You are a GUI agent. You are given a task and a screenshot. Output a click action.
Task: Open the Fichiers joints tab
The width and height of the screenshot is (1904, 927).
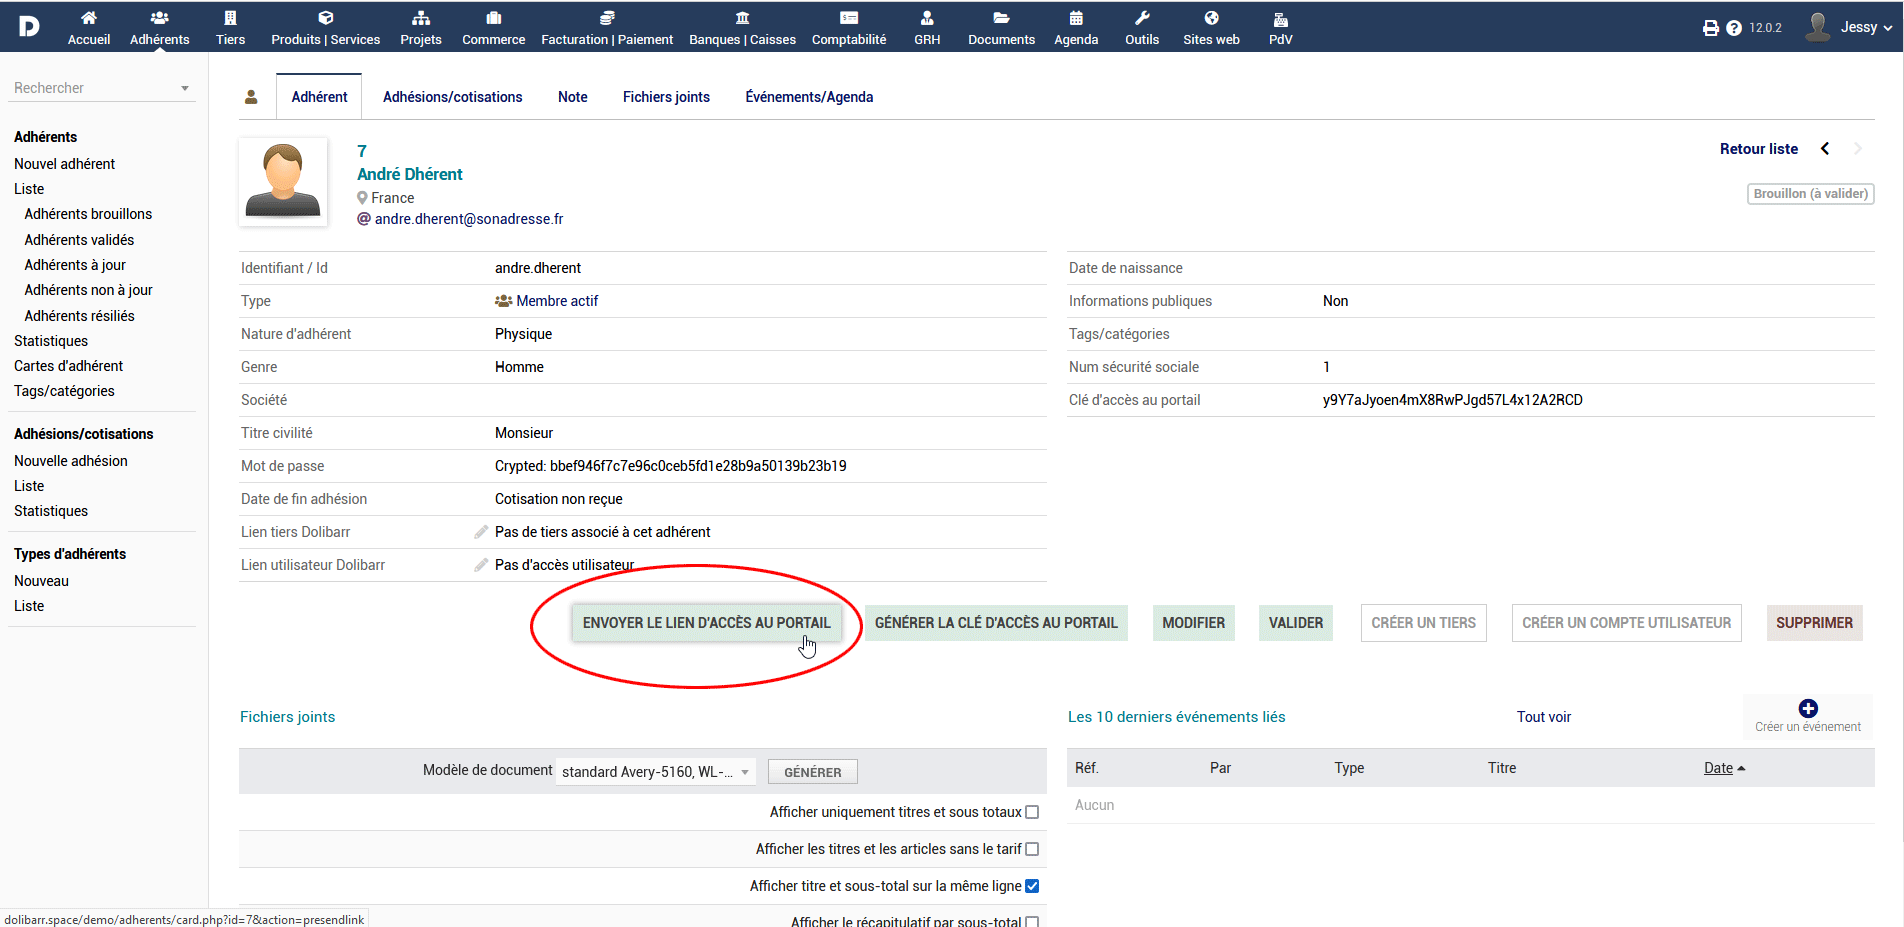[666, 97]
